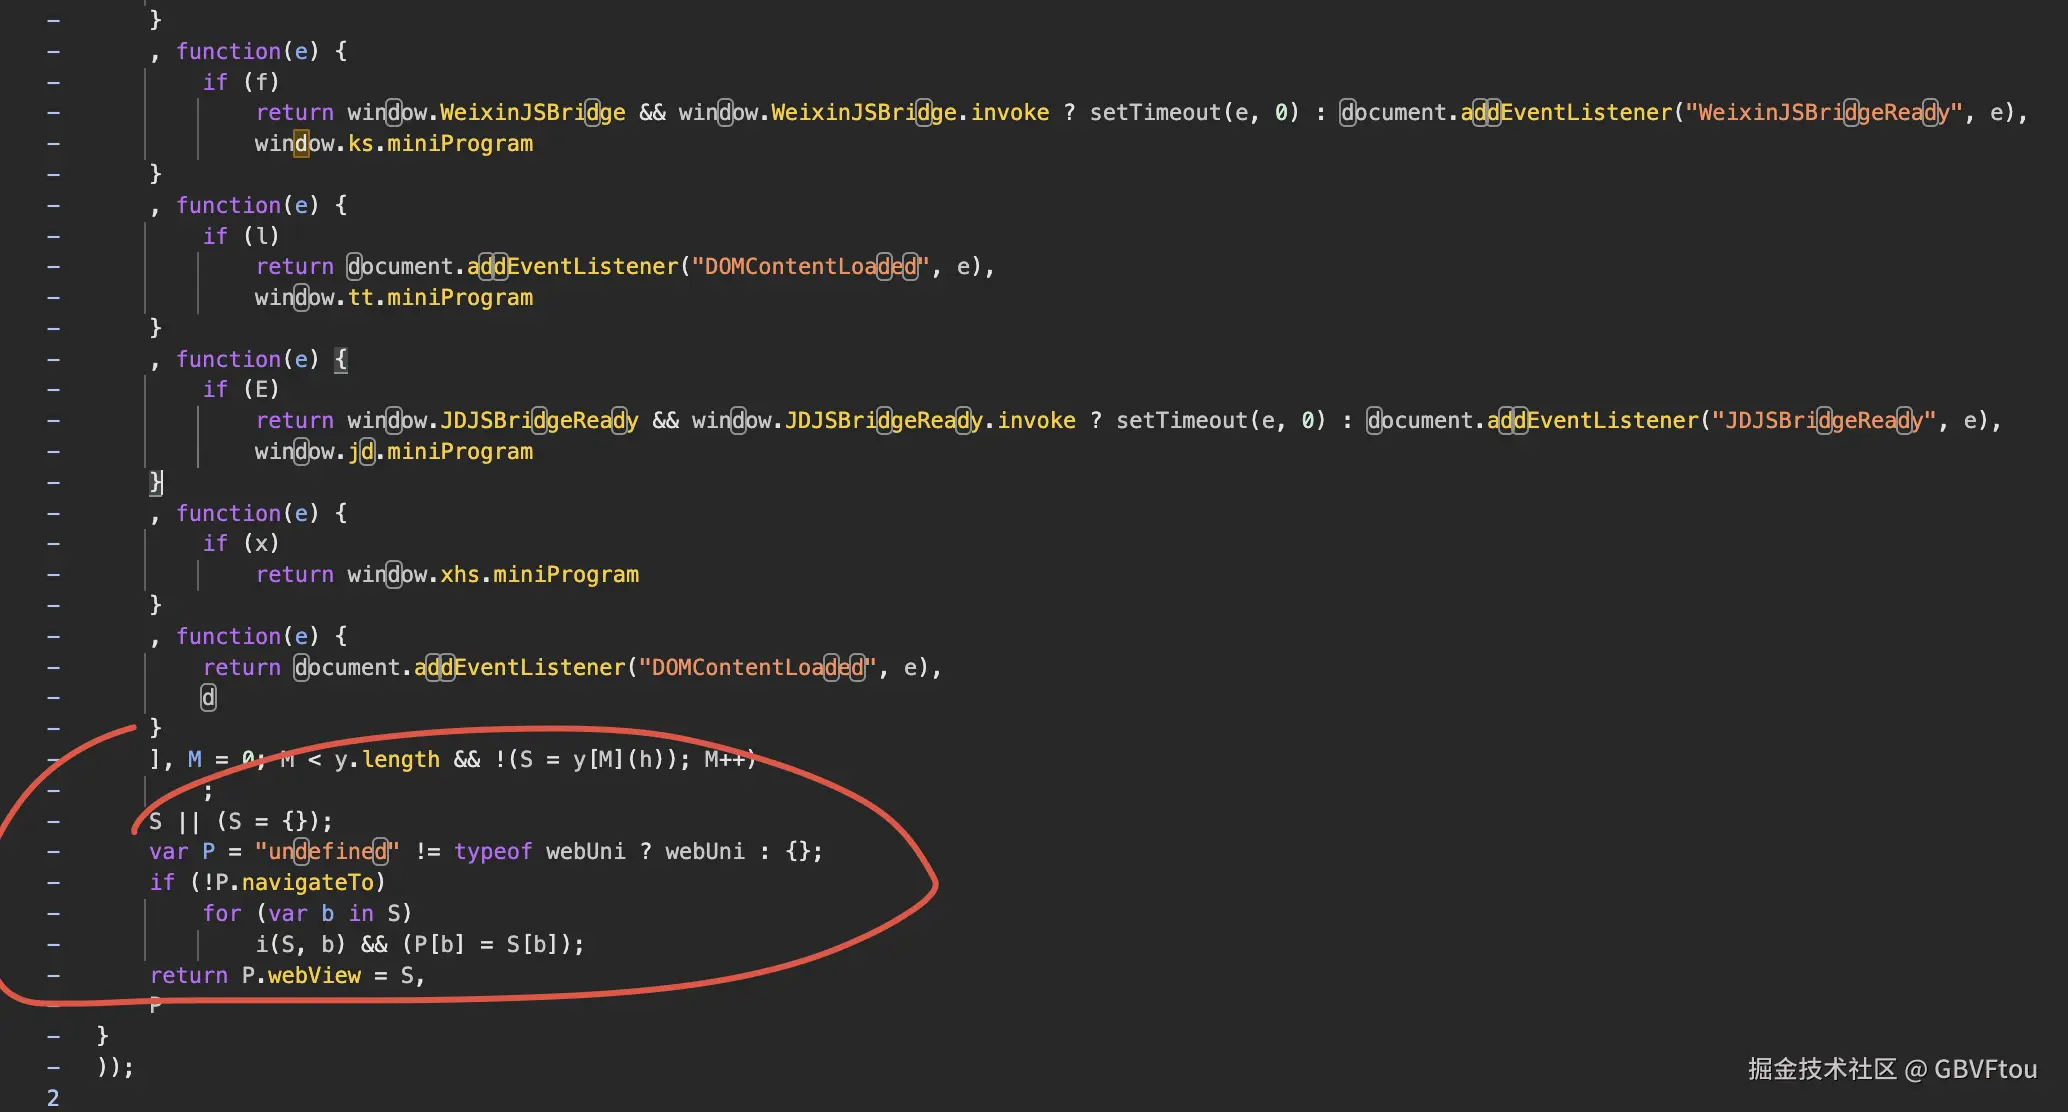This screenshot has height=1112, width=2068.
Task: Click on window.ks.miniProgram expression
Action: [393, 143]
